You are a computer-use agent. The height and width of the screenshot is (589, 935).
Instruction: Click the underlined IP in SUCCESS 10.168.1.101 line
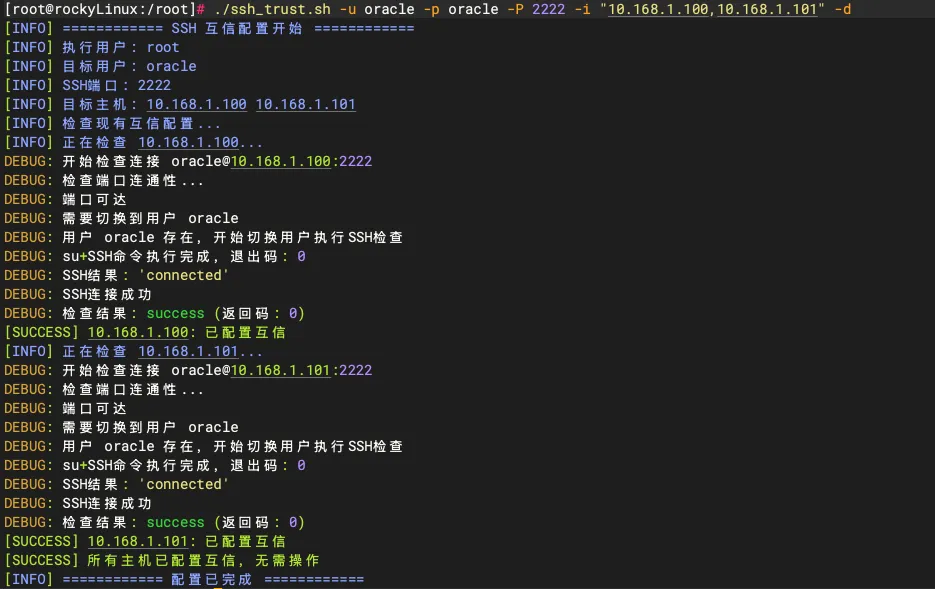click(140, 541)
